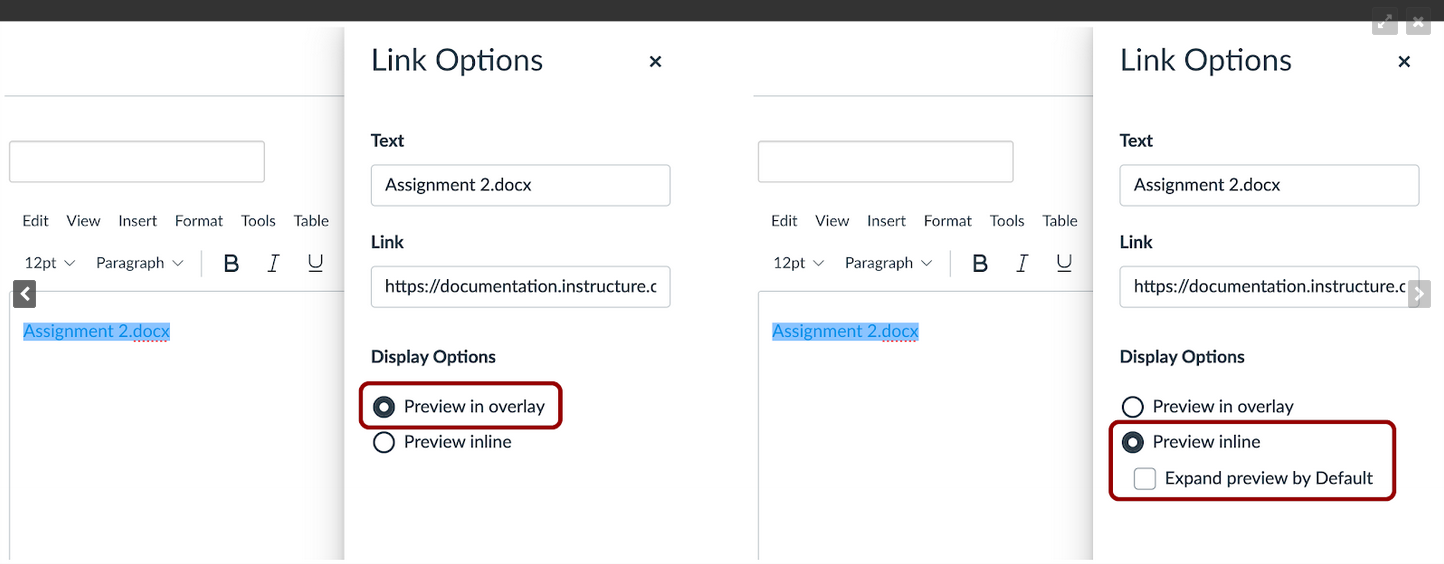This screenshot has height=564, width=1444.
Task: Focus the Text field in the left Link Options
Action: [x=520, y=185]
